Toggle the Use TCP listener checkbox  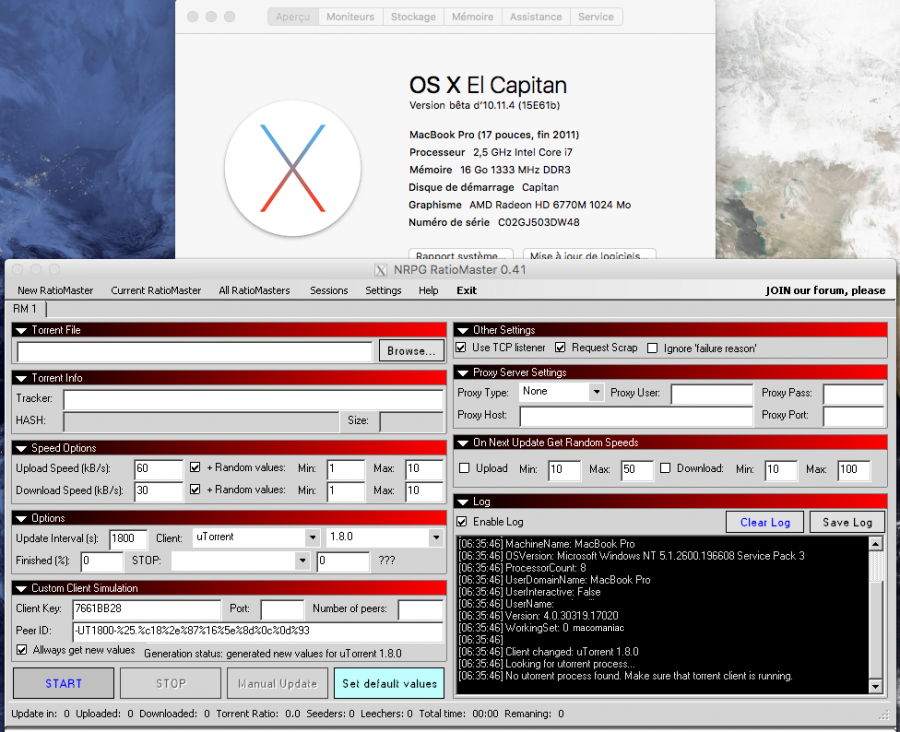point(461,347)
